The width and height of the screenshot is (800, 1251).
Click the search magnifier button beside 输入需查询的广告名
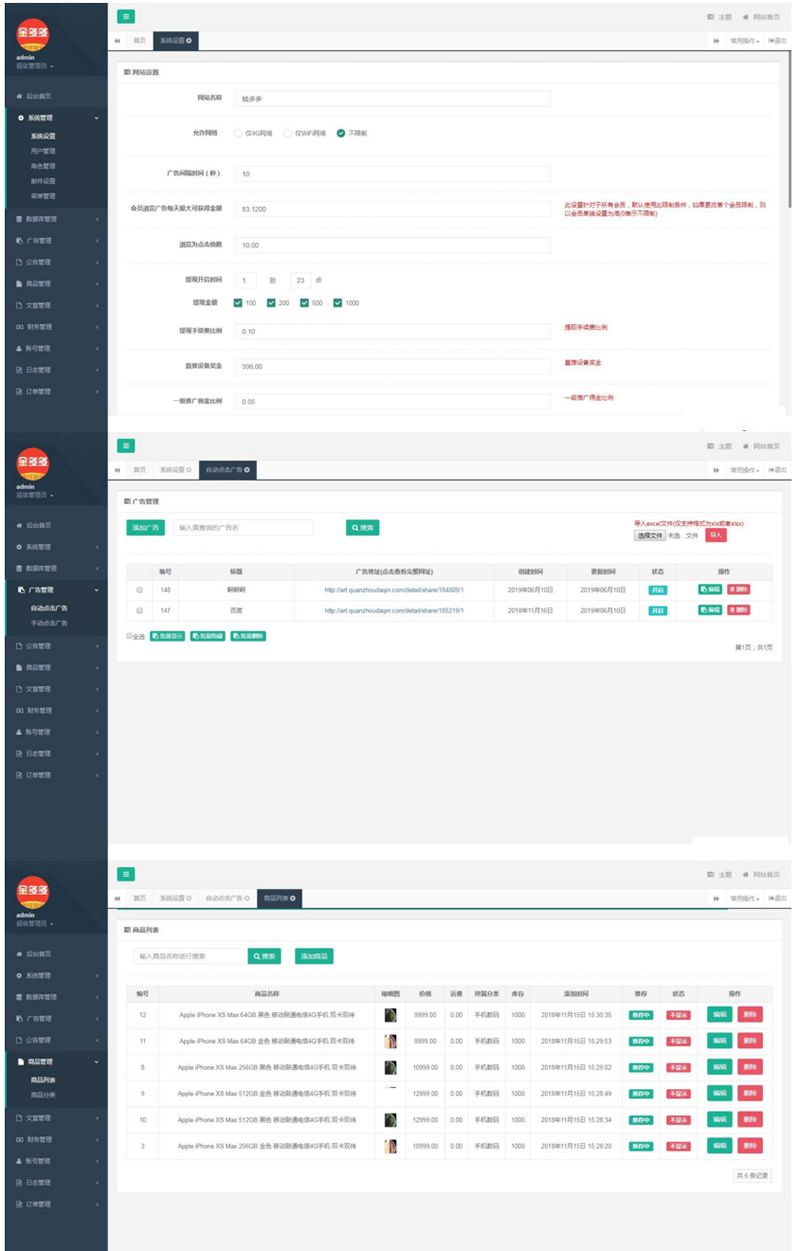[x=363, y=527]
